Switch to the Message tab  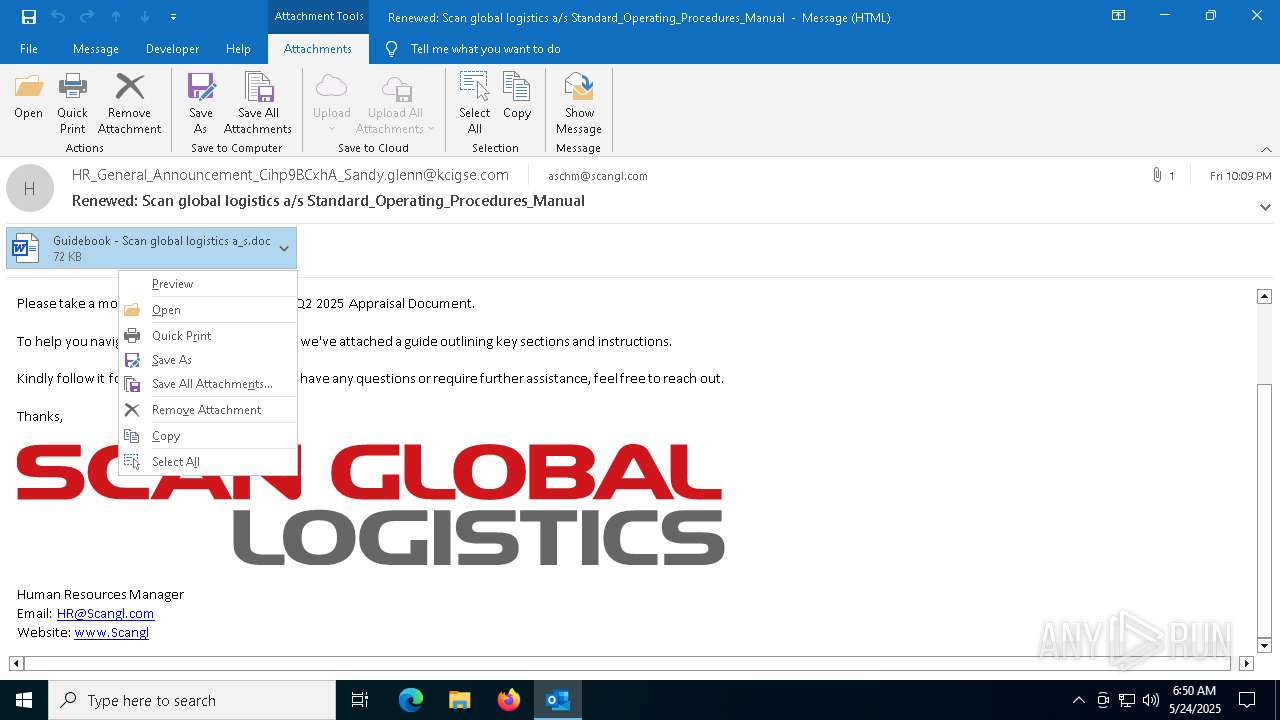[96, 49]
